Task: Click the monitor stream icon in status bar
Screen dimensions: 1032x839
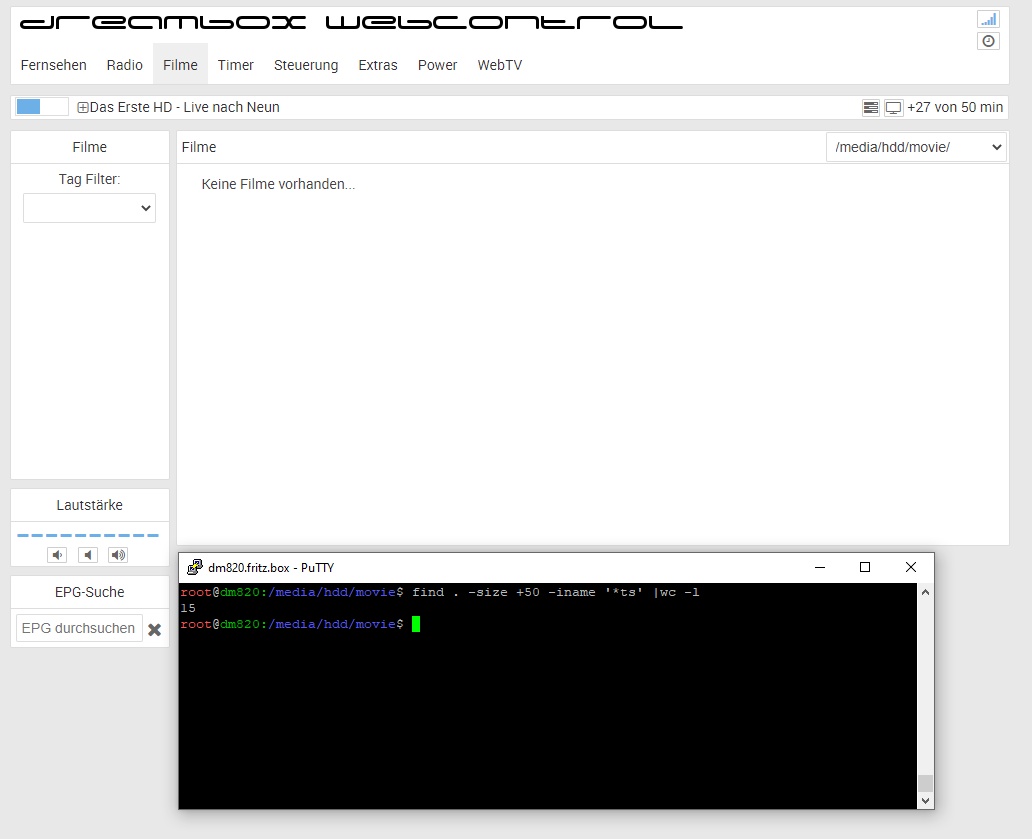Action: 893,107
